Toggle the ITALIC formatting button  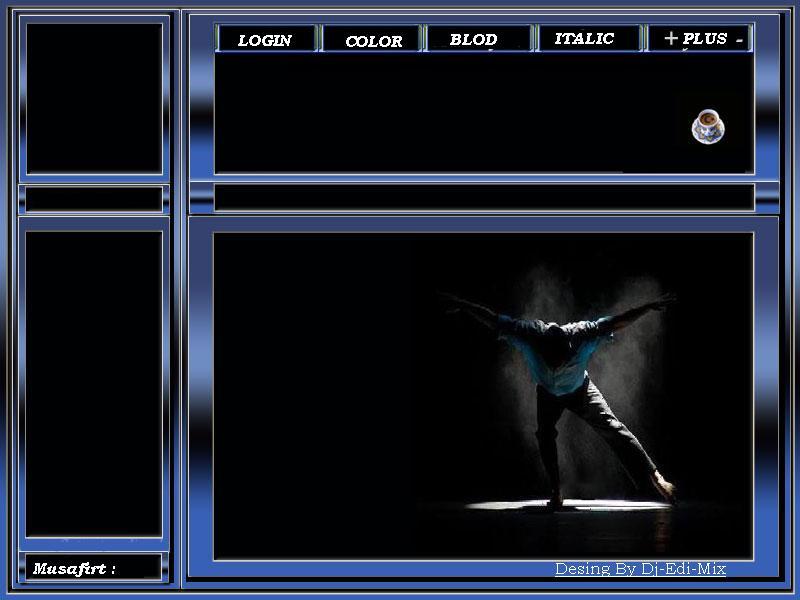click(588, 38)
